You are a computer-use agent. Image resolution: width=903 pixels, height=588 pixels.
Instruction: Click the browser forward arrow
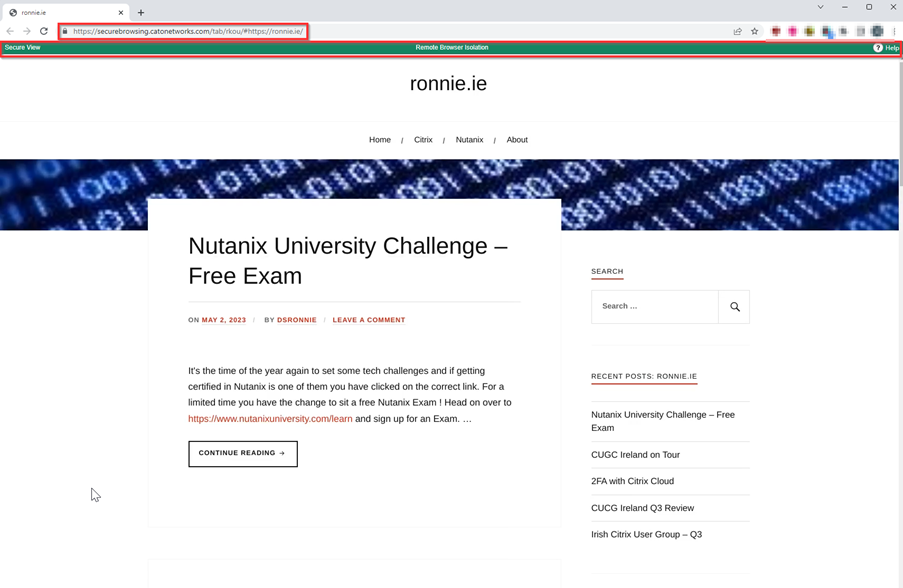pos(26,31)
